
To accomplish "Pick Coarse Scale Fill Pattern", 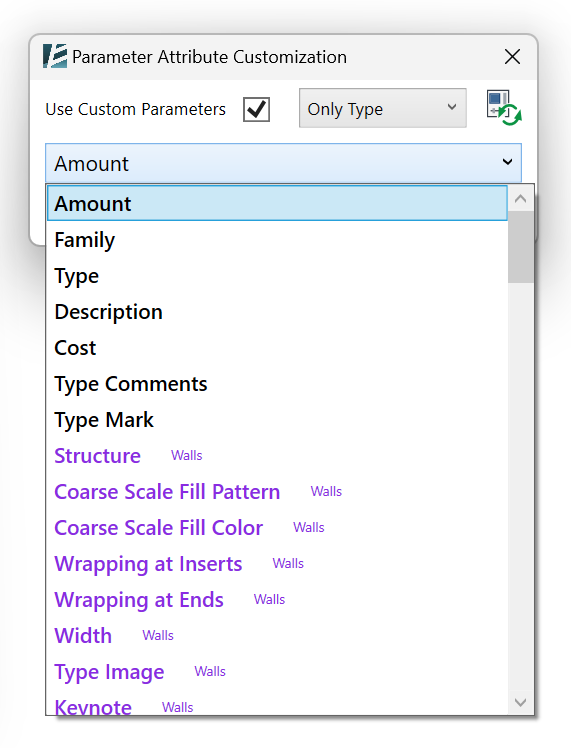I will [277, 492].
